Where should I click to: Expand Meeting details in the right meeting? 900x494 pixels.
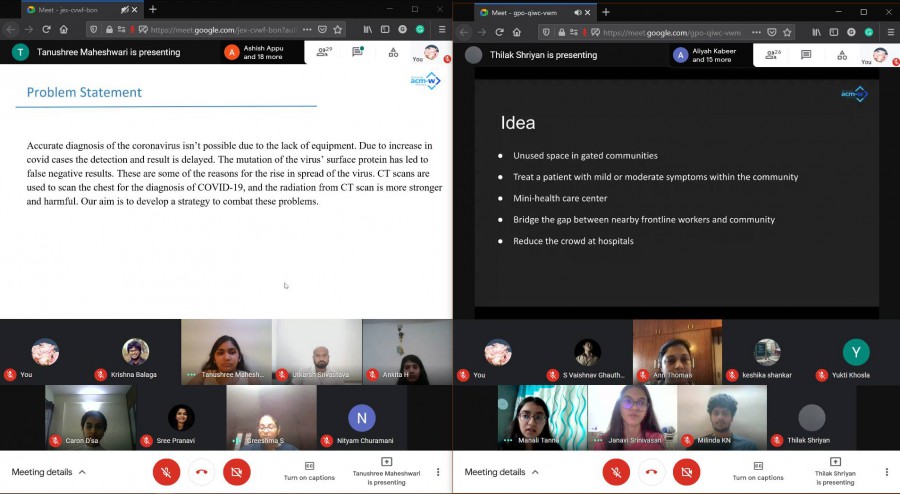click(x=501, y=472)
